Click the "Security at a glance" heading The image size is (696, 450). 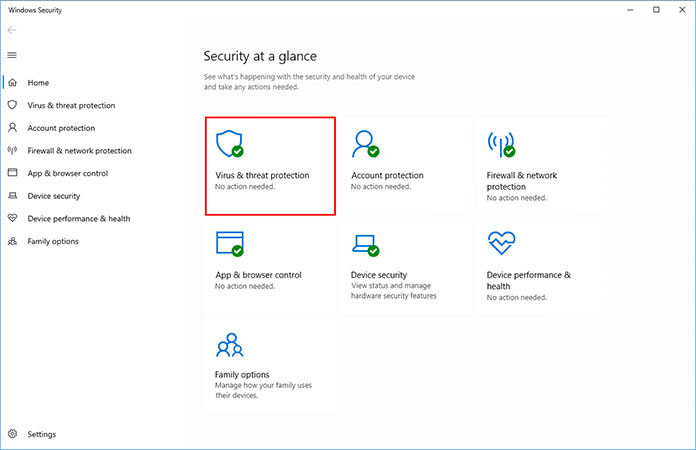click(260, 56)
